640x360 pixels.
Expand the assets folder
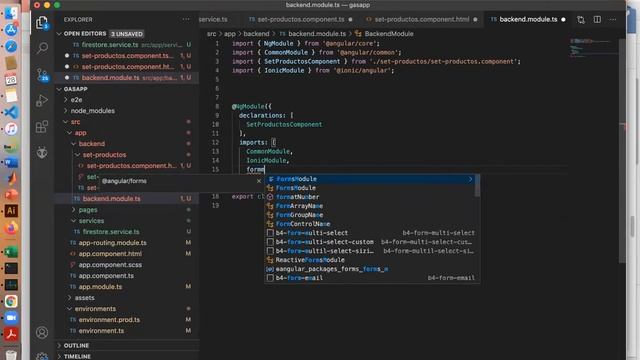coord(70,298)
